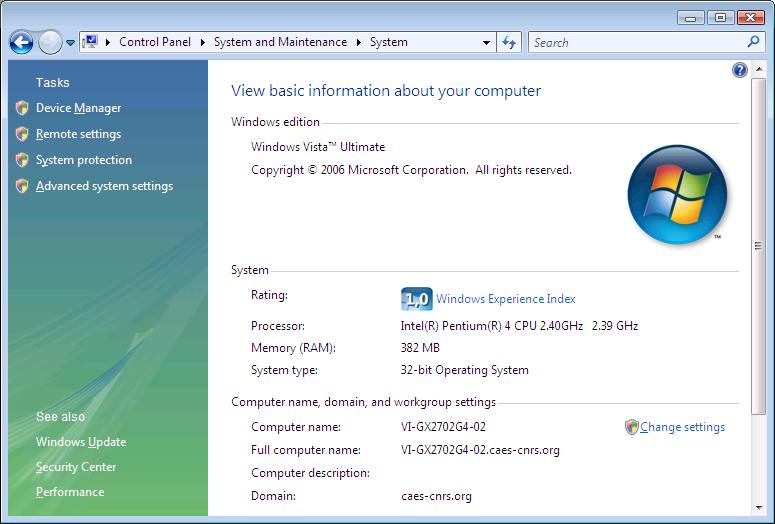775x524 pixels.
Task: Minimize the System window
Action: point(690,18)
